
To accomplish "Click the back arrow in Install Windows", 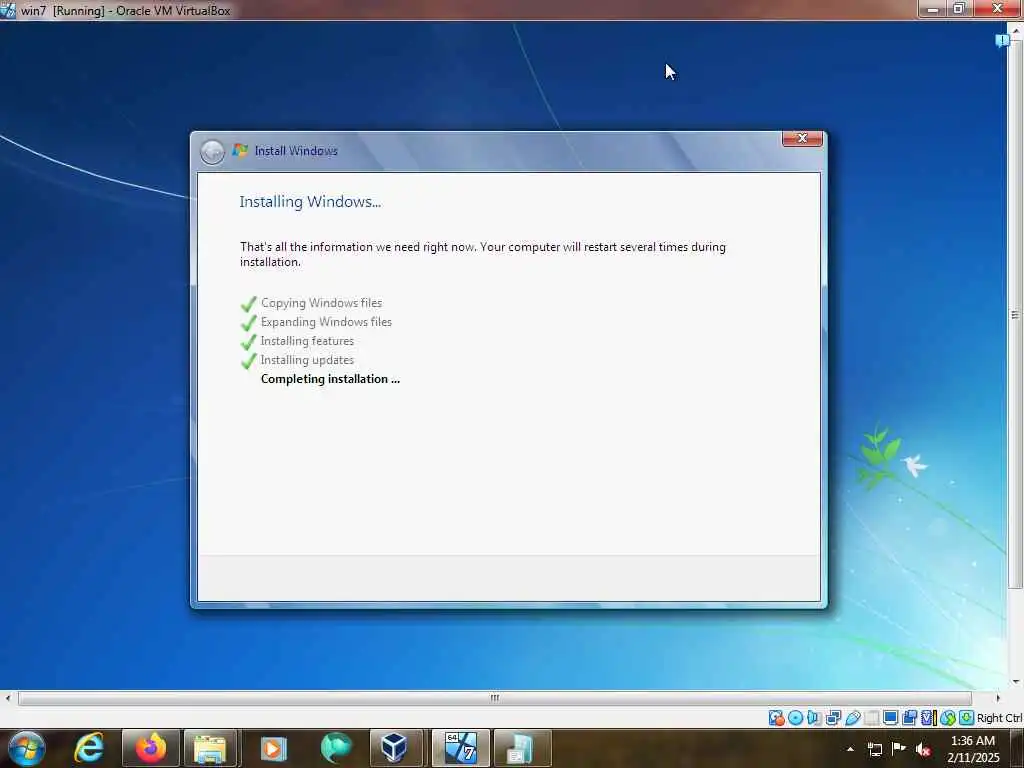I will pyautogui.click(x=212, y=152).
